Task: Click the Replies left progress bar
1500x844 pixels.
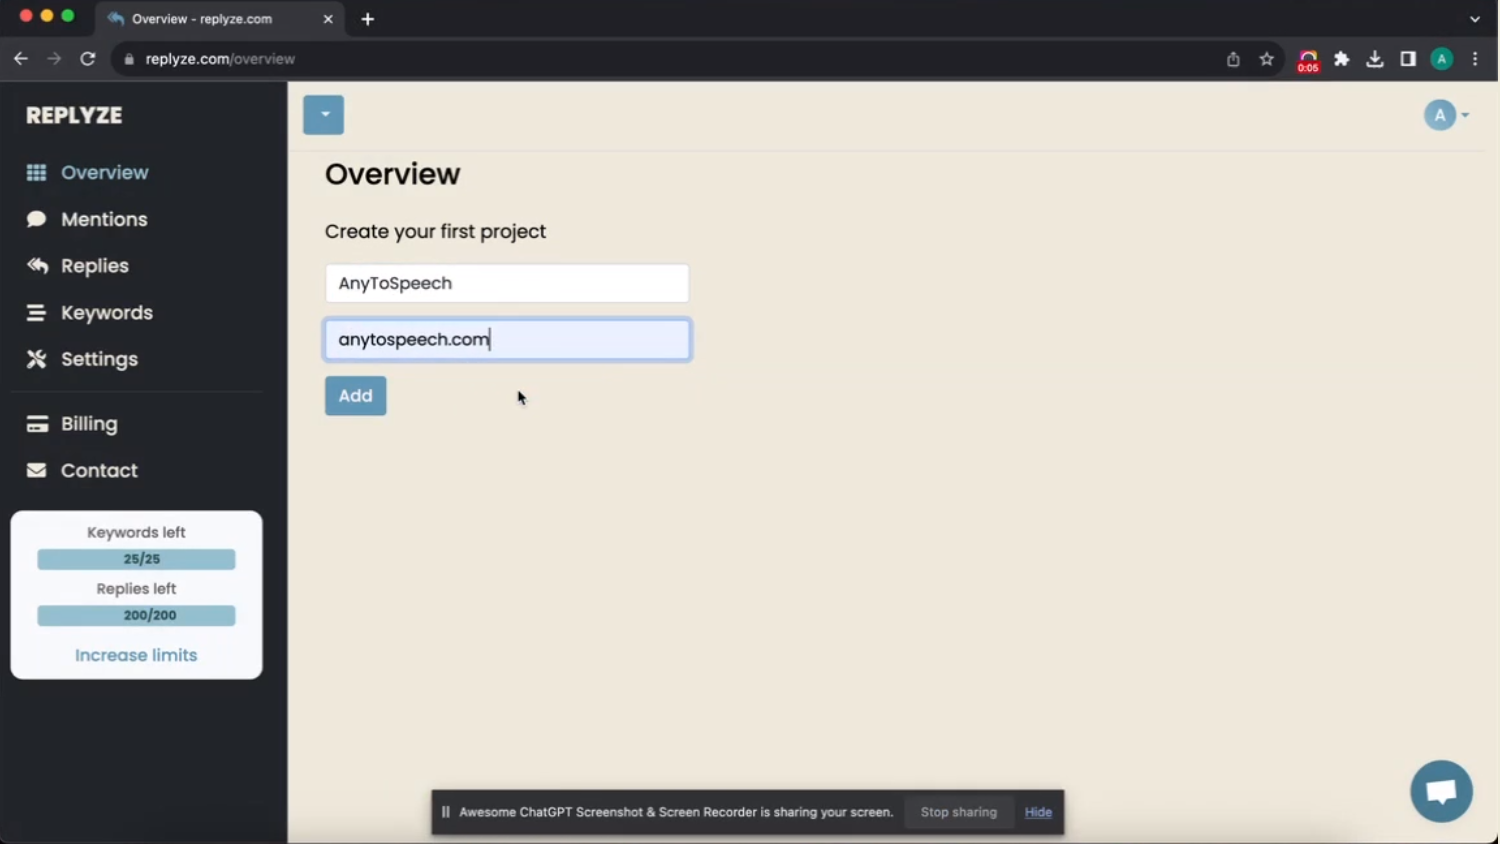Action: (x=135, y=615)
